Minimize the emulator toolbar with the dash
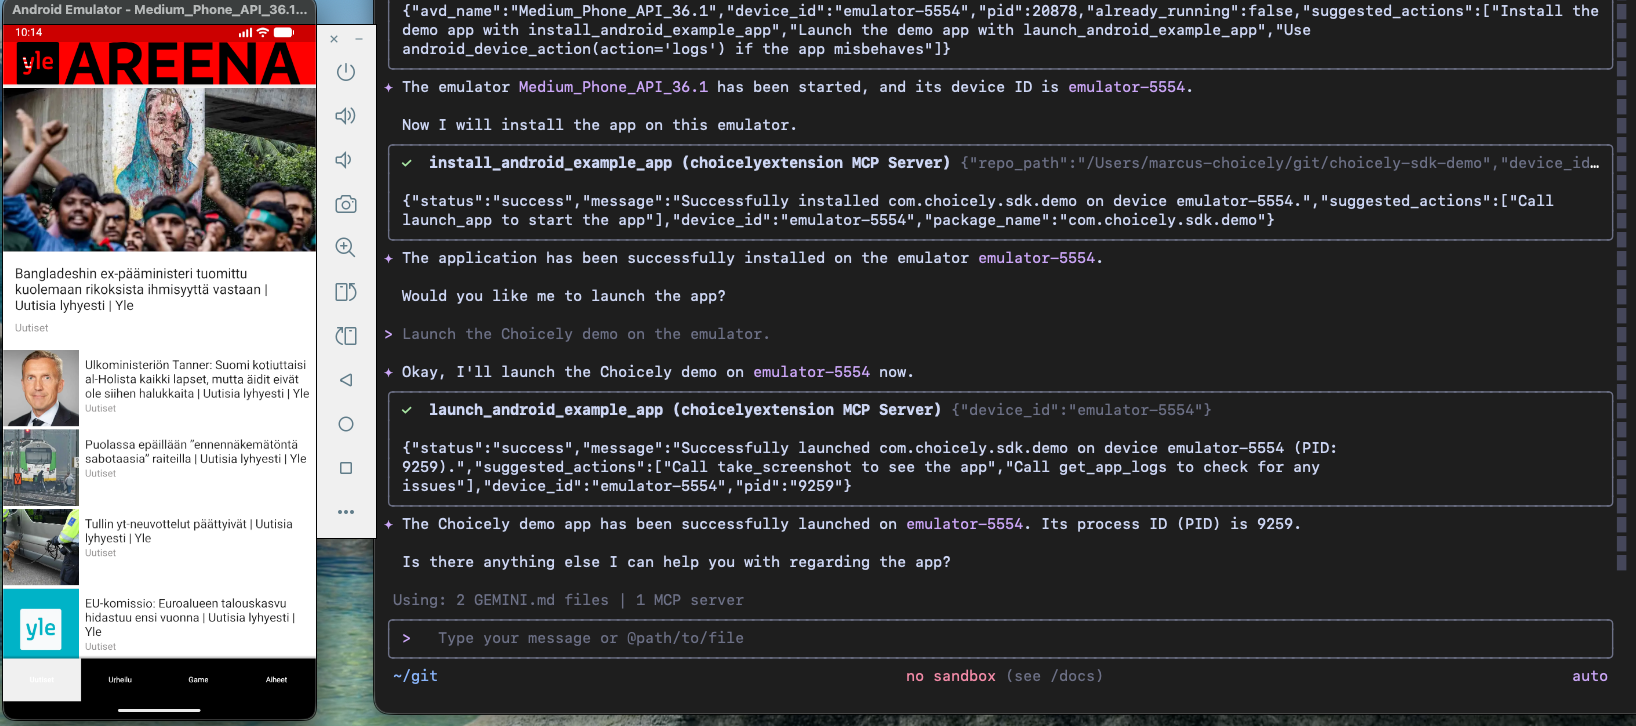Image resolution: width=1636 pixels, height=726 pixels. click(x=358, y=39)
